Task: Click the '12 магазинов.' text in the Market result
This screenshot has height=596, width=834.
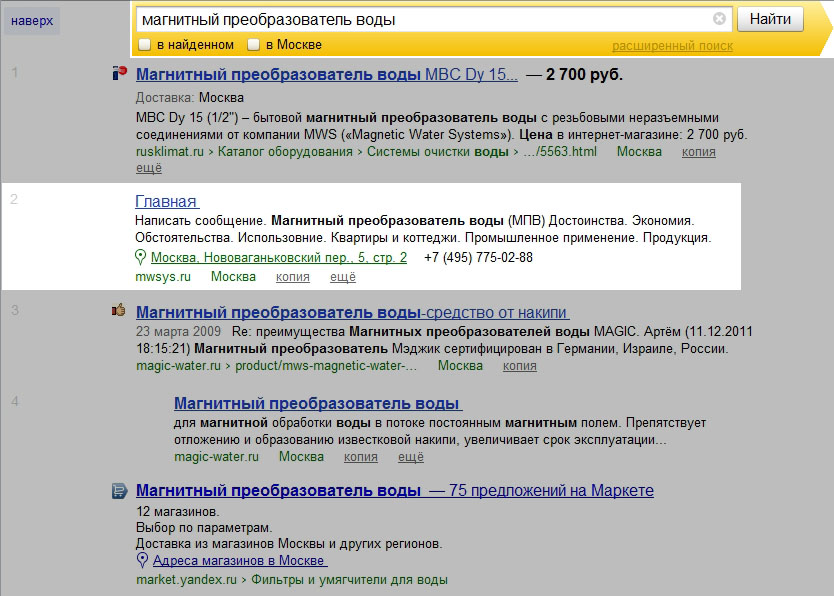Action: [178, 511]
